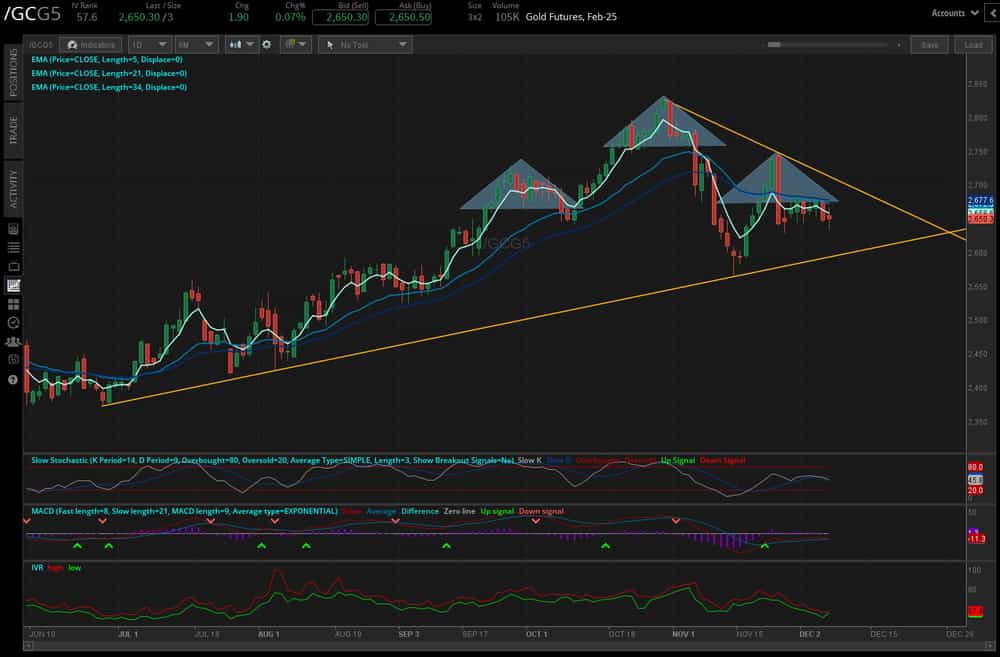Click the grid dashboard icon in left sidebar
Screen dimensions: 1000x657
12,305
